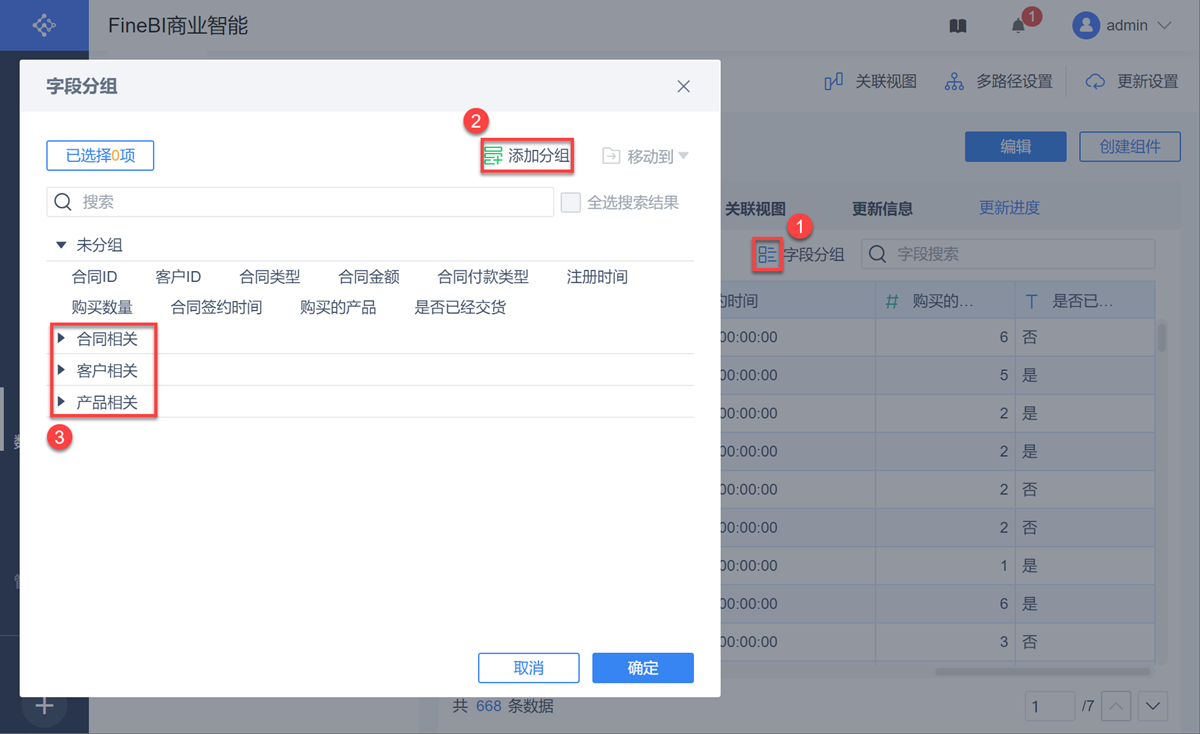Select the 合同金额 field
Image resolution: width=1200 pixels, height=734 pixels.
coord(369,277)
